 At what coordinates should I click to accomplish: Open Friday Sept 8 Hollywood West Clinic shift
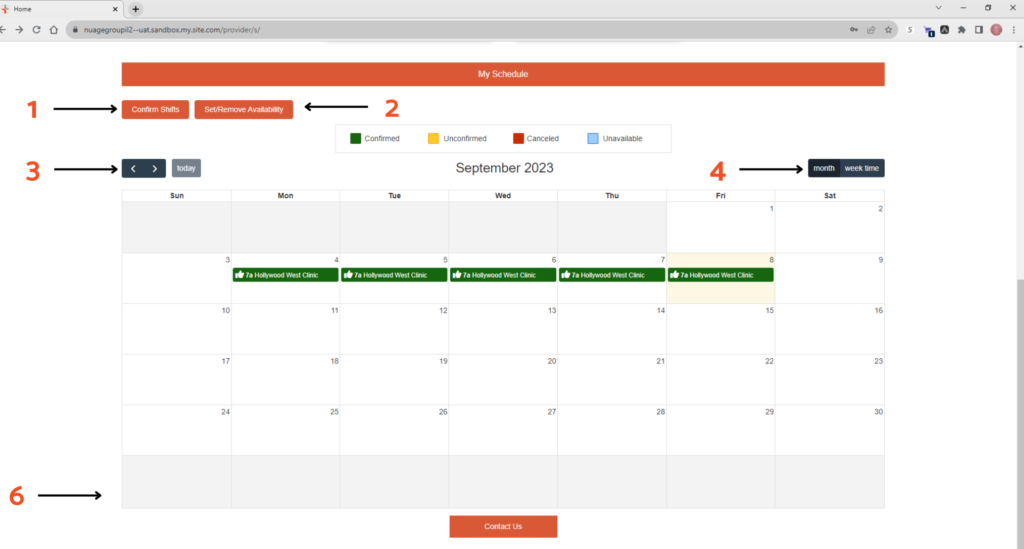click(x=721, y=275)
